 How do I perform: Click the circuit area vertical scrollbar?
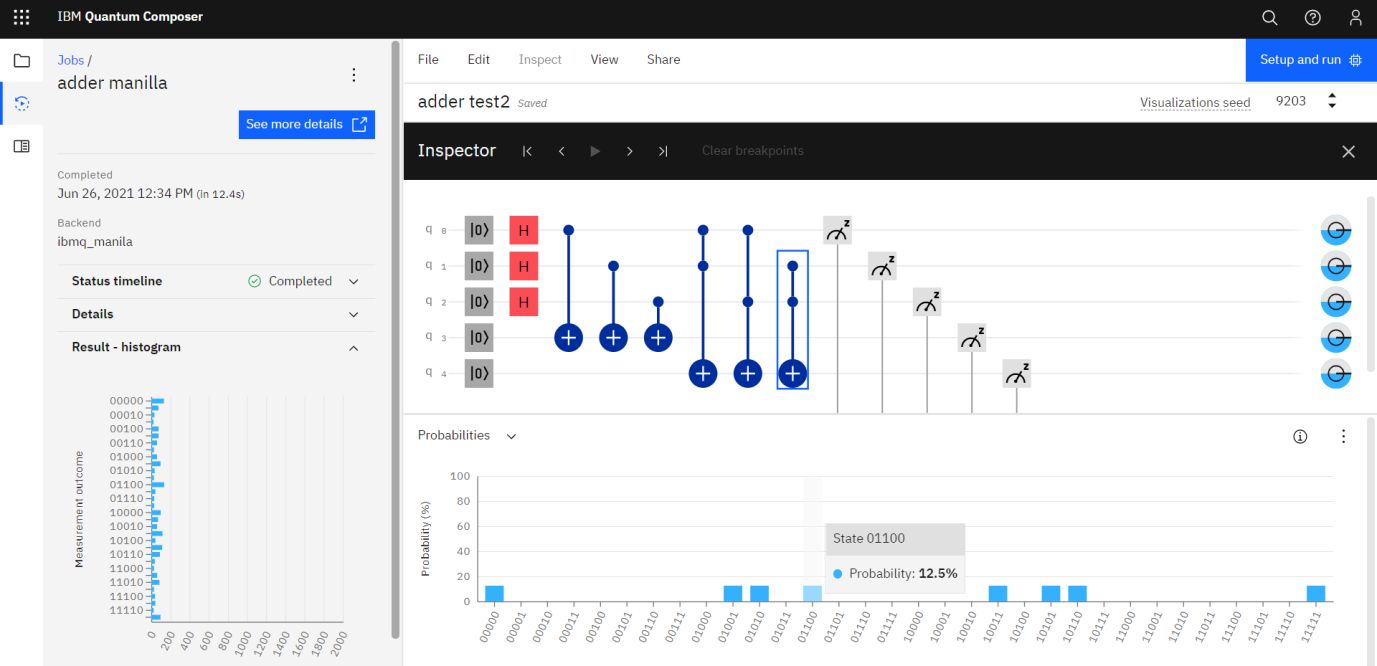(x=1372, y=285)
